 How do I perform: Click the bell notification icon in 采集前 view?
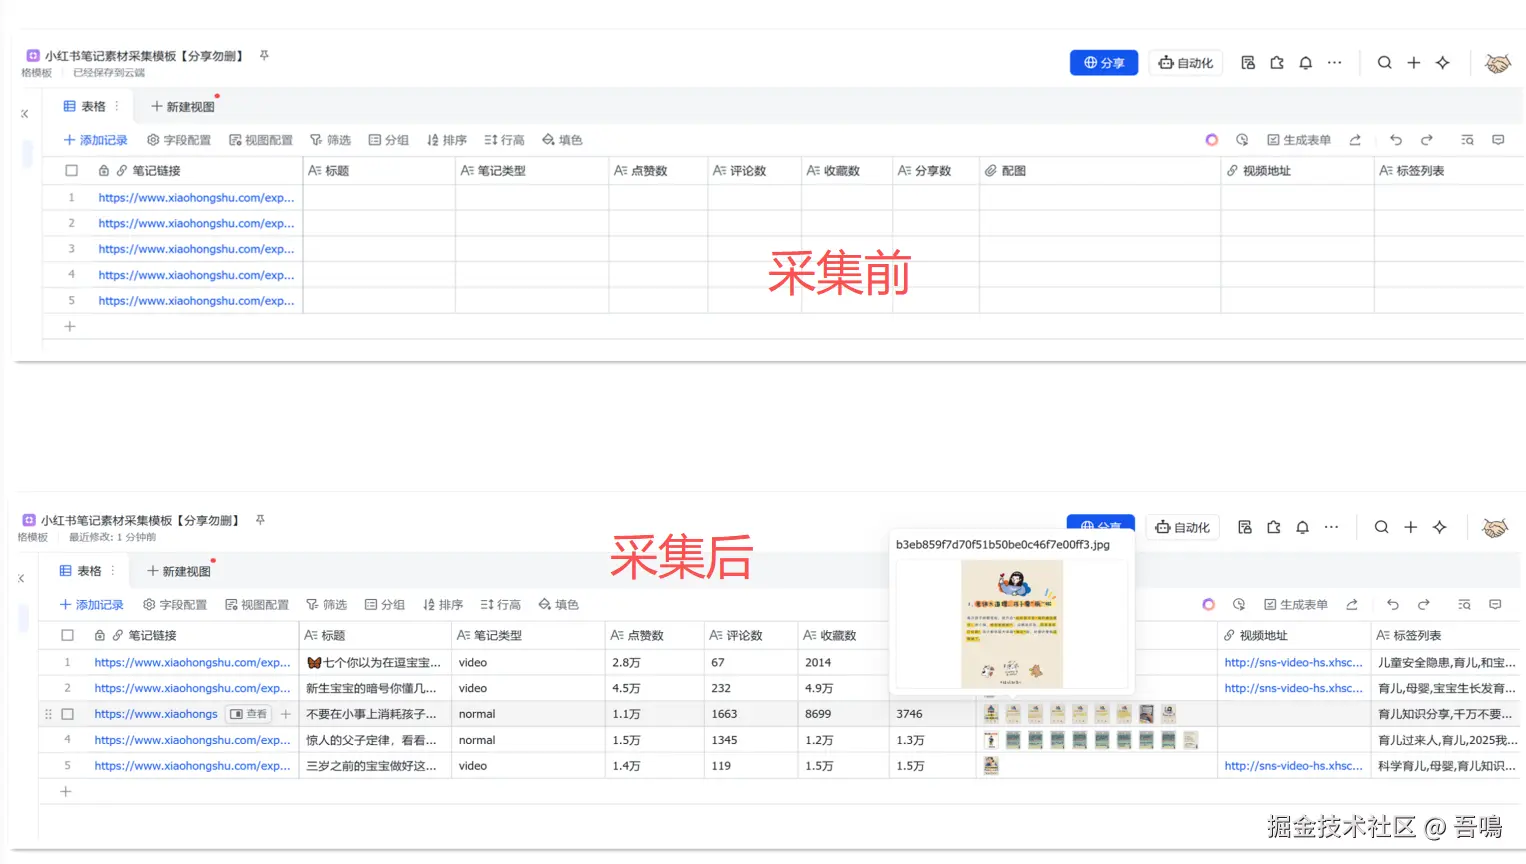(x=1305, y=63)
